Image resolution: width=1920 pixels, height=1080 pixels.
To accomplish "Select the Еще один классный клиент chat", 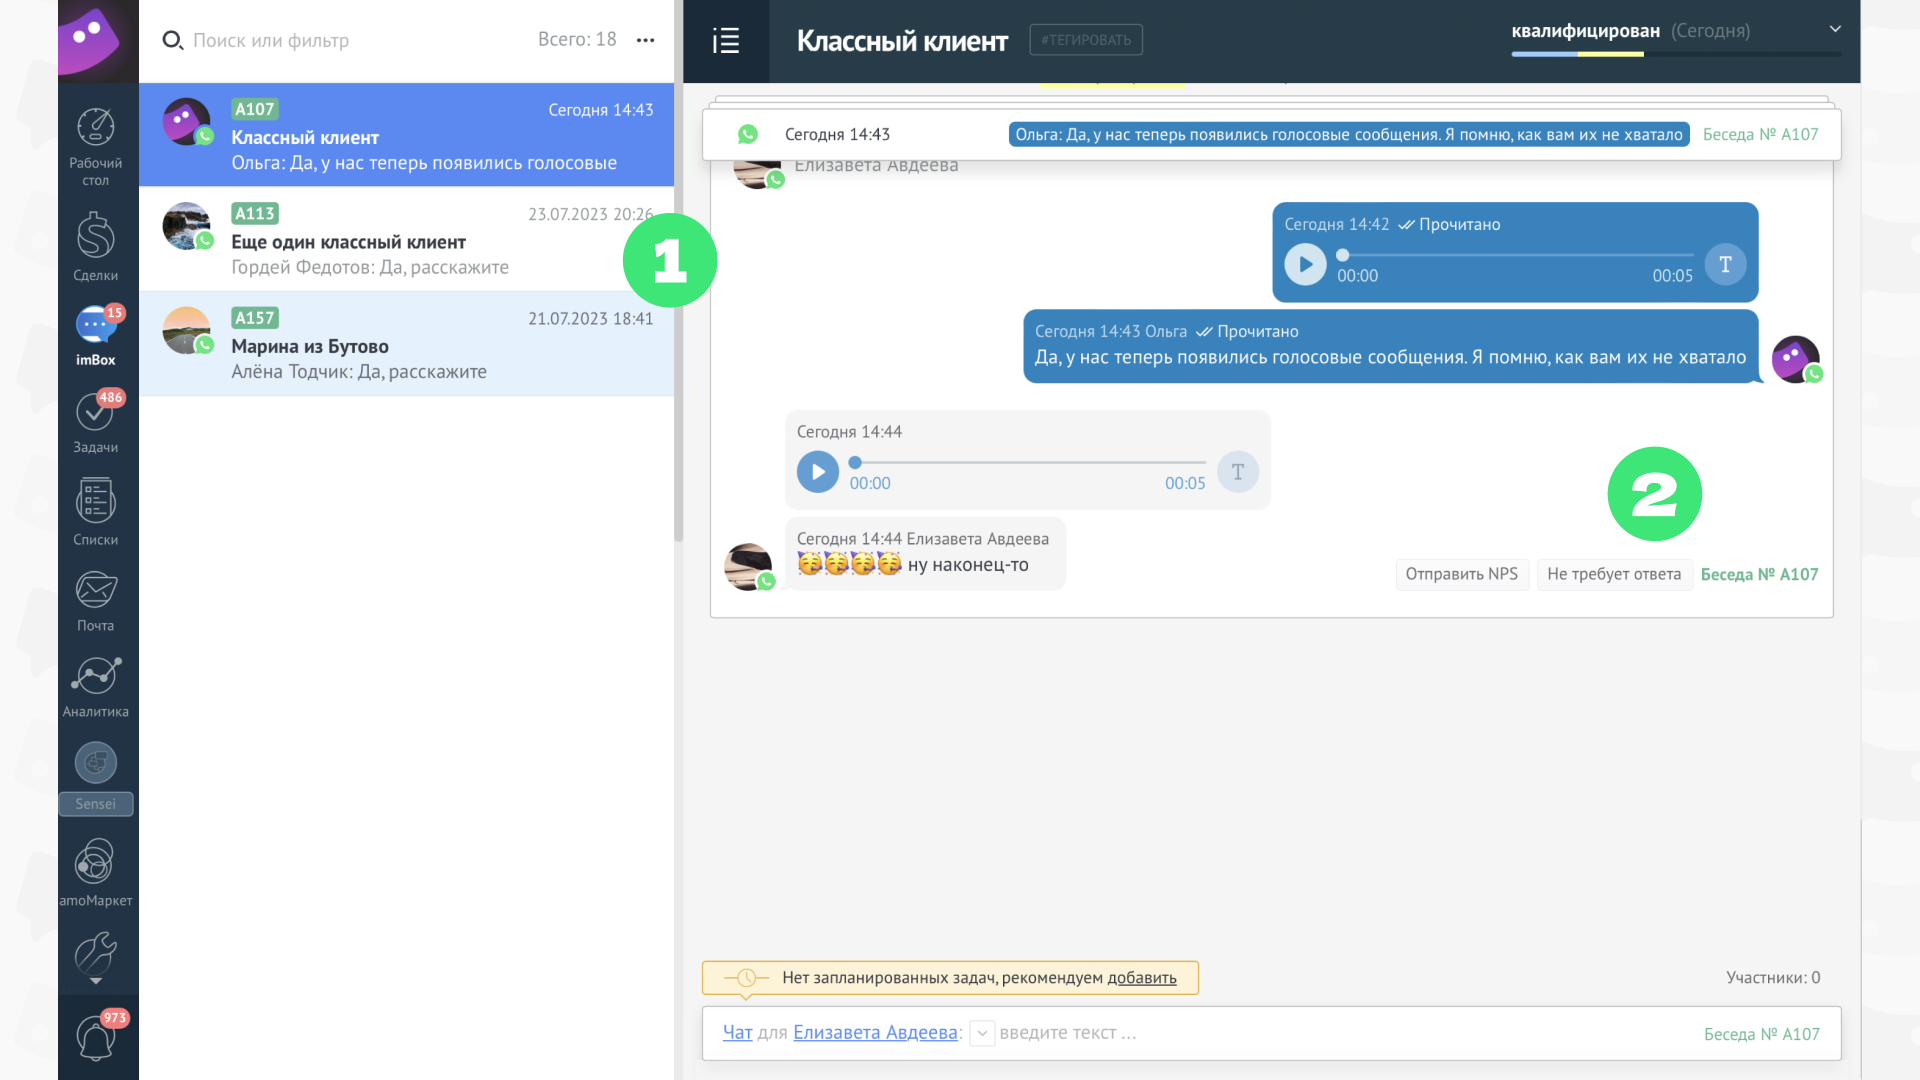I will (406, 240).
